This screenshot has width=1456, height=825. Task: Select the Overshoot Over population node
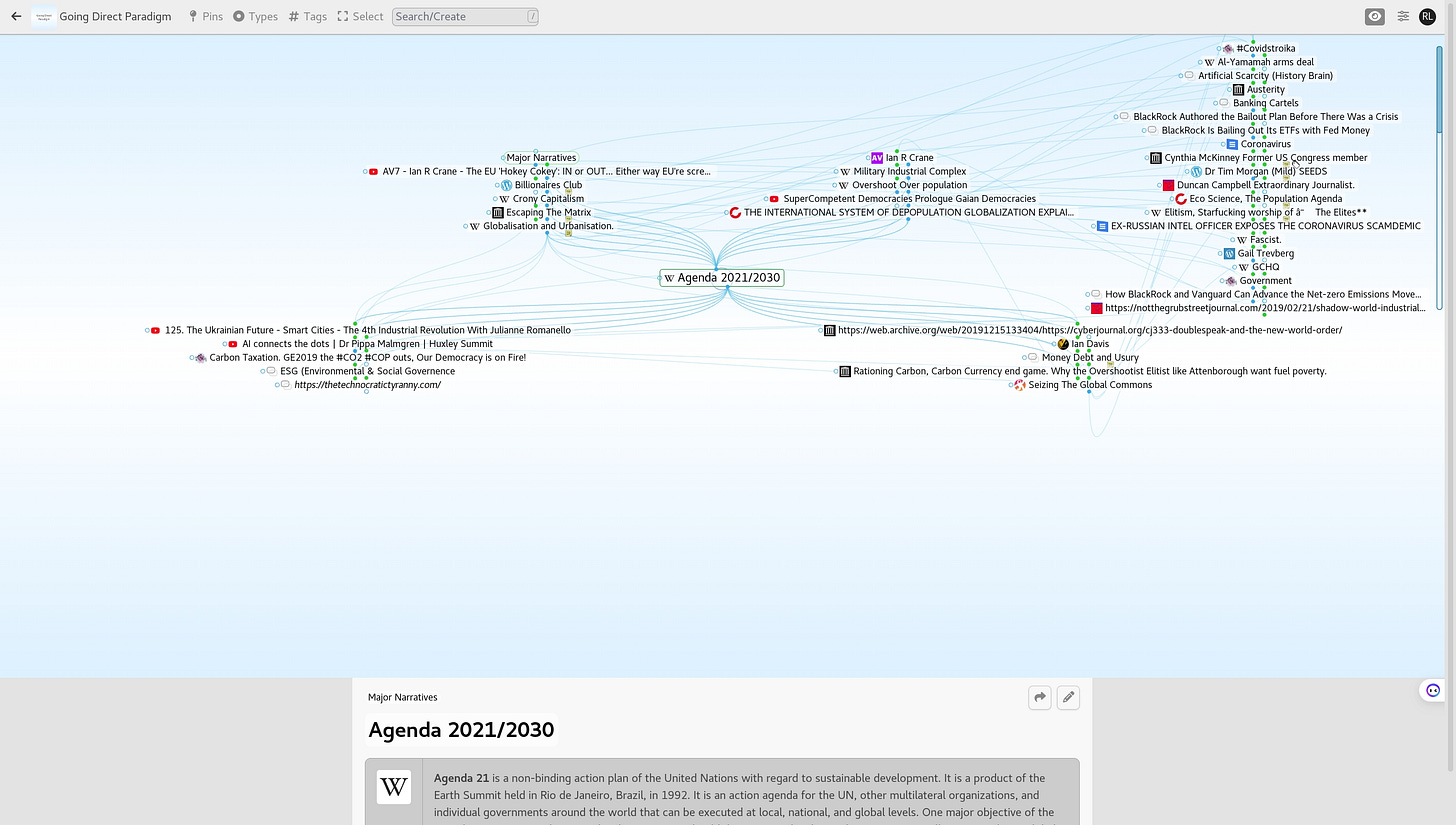tap(902, 185)
